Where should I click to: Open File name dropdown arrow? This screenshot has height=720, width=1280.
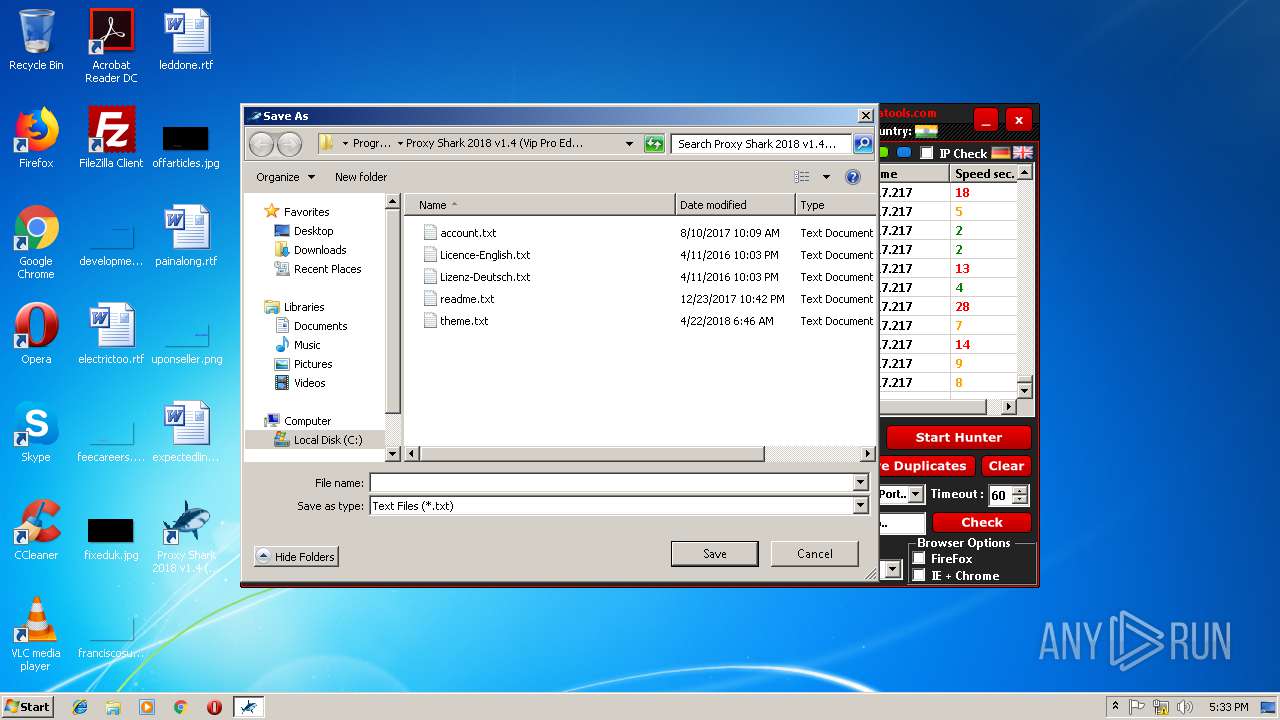(x=860, y=483)
